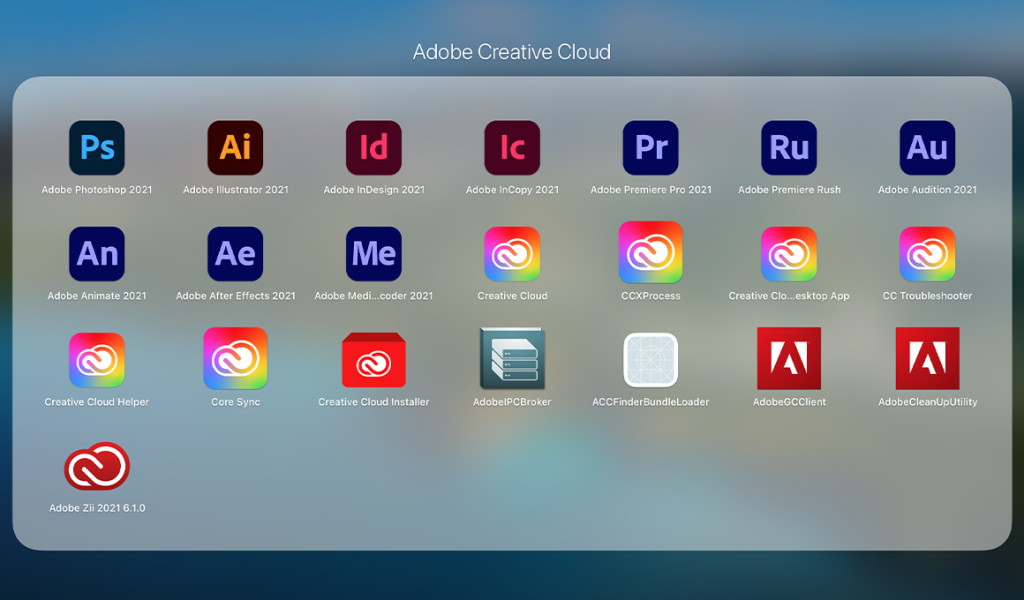Select the 'CC Troubleshooter' label text
Viewport: 1024px width, 600px height.
coord(927,296)
